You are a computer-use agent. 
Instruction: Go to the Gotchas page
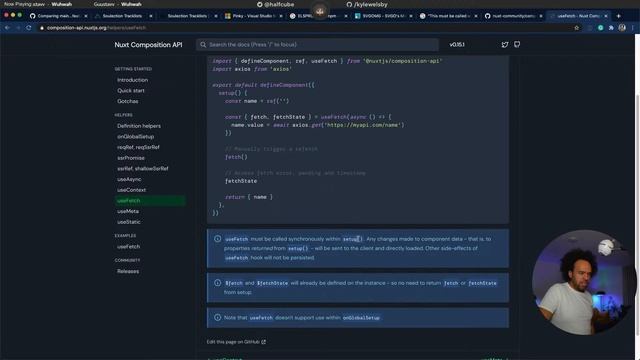click(127, 101)
